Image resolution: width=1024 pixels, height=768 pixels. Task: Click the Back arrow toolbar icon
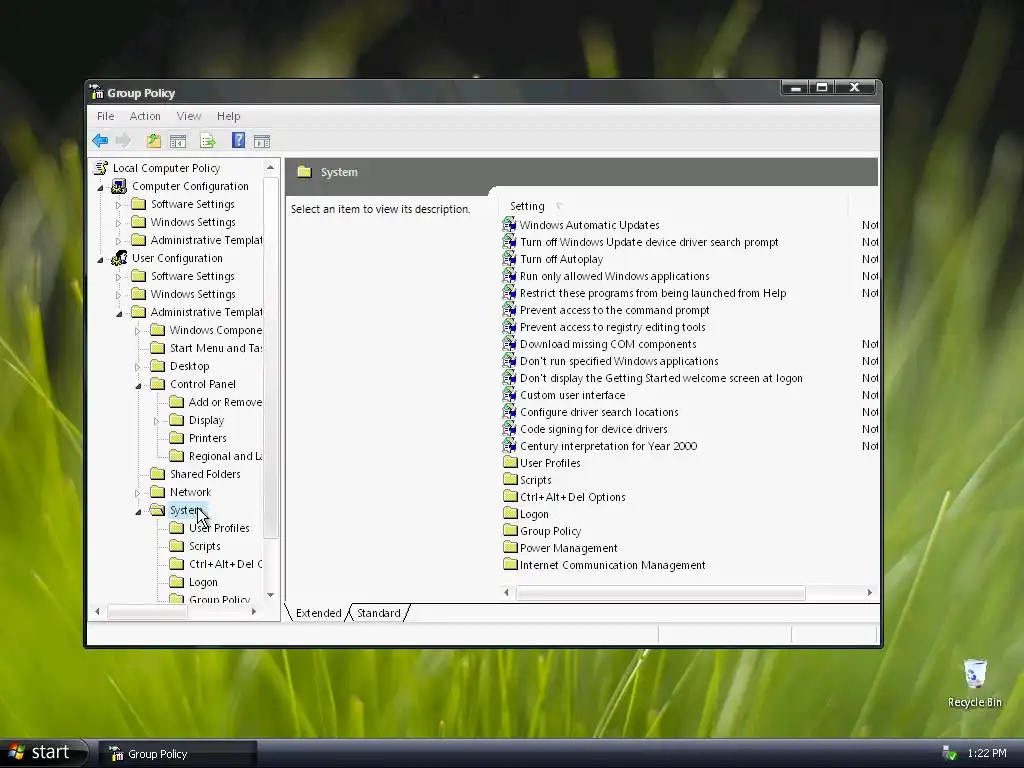click(100, 140)
